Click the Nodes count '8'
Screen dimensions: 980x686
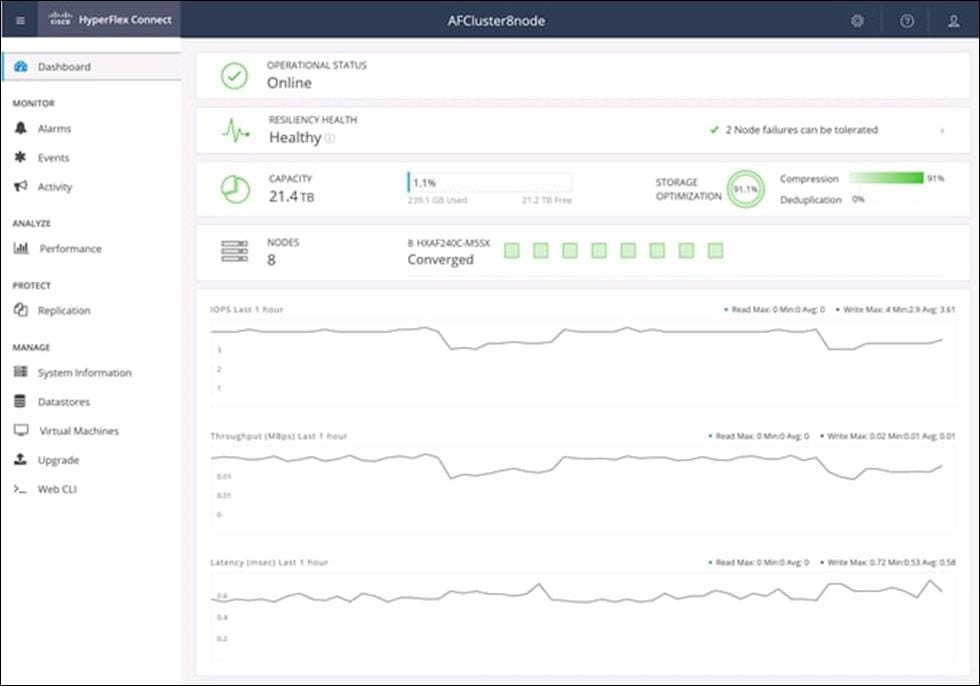[x=271, y=260]
